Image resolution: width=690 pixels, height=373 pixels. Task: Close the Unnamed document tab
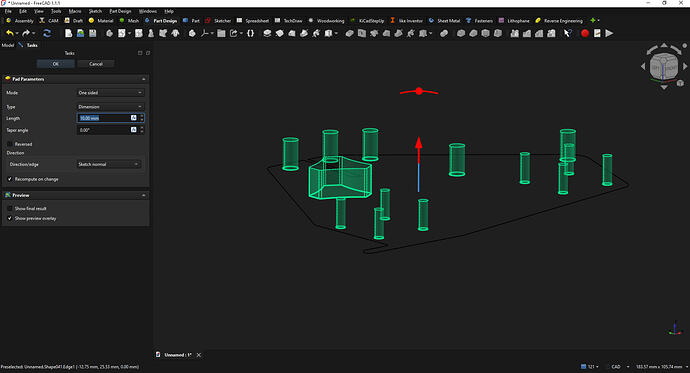199,355
